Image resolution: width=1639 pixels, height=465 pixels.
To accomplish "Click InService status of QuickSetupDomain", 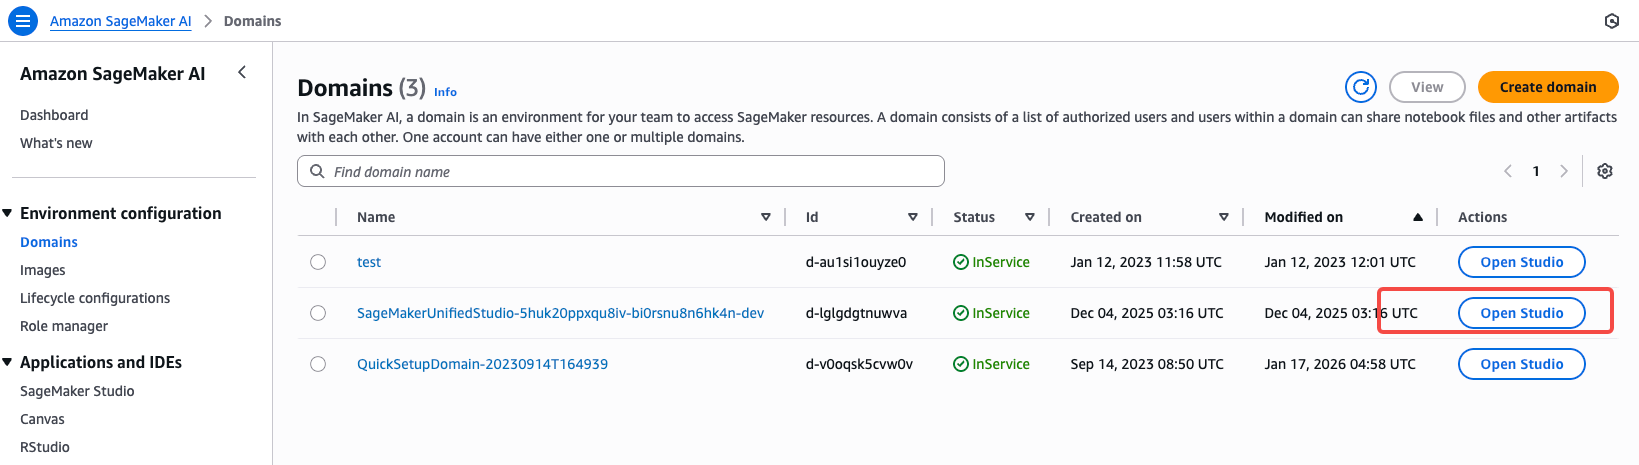I will pos(991,364).
